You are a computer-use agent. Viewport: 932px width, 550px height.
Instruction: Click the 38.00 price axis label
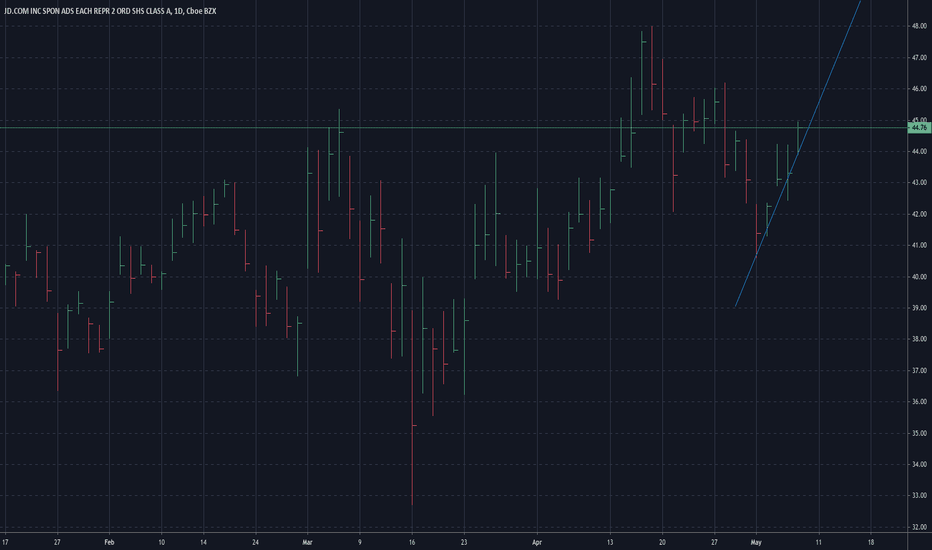click(x=919, y=339)
